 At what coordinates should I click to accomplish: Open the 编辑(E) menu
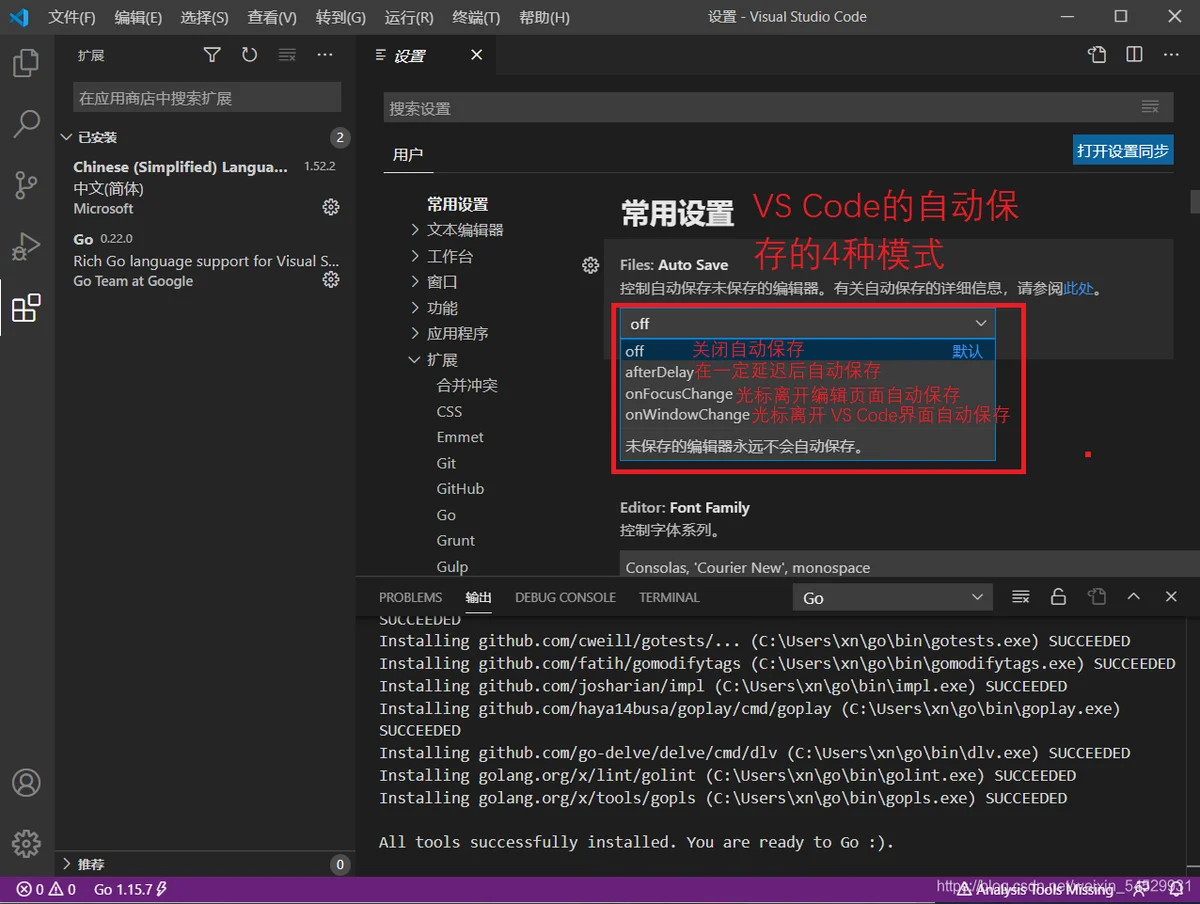(138, 17)
